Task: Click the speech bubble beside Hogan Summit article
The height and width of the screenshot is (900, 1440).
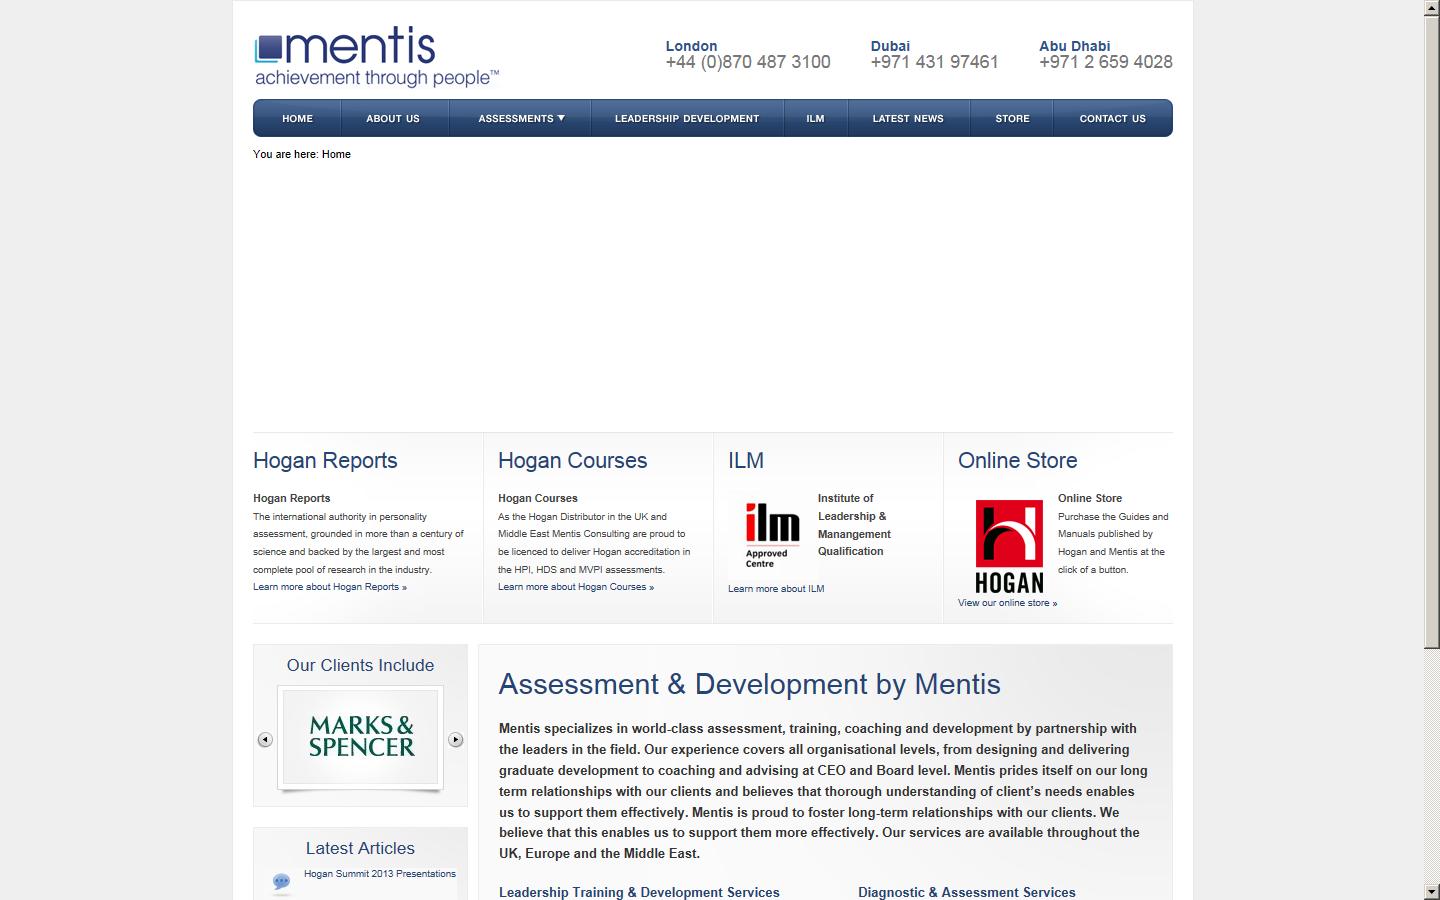Action: click(283, 882)
